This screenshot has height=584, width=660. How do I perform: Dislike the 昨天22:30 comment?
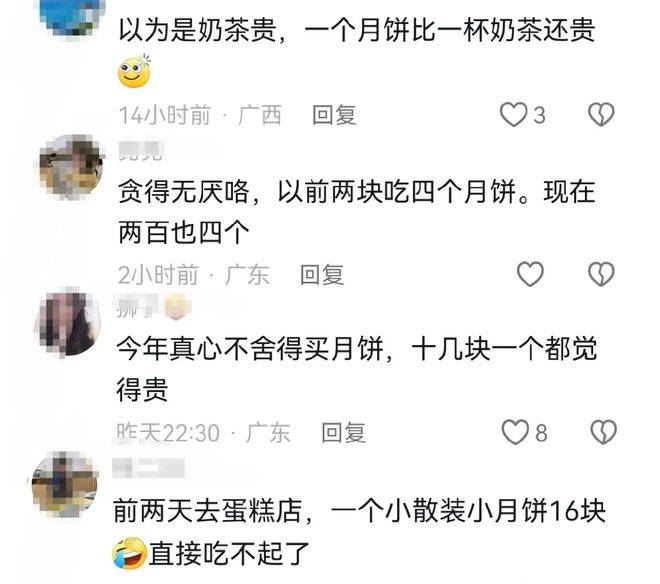point(604,432)
